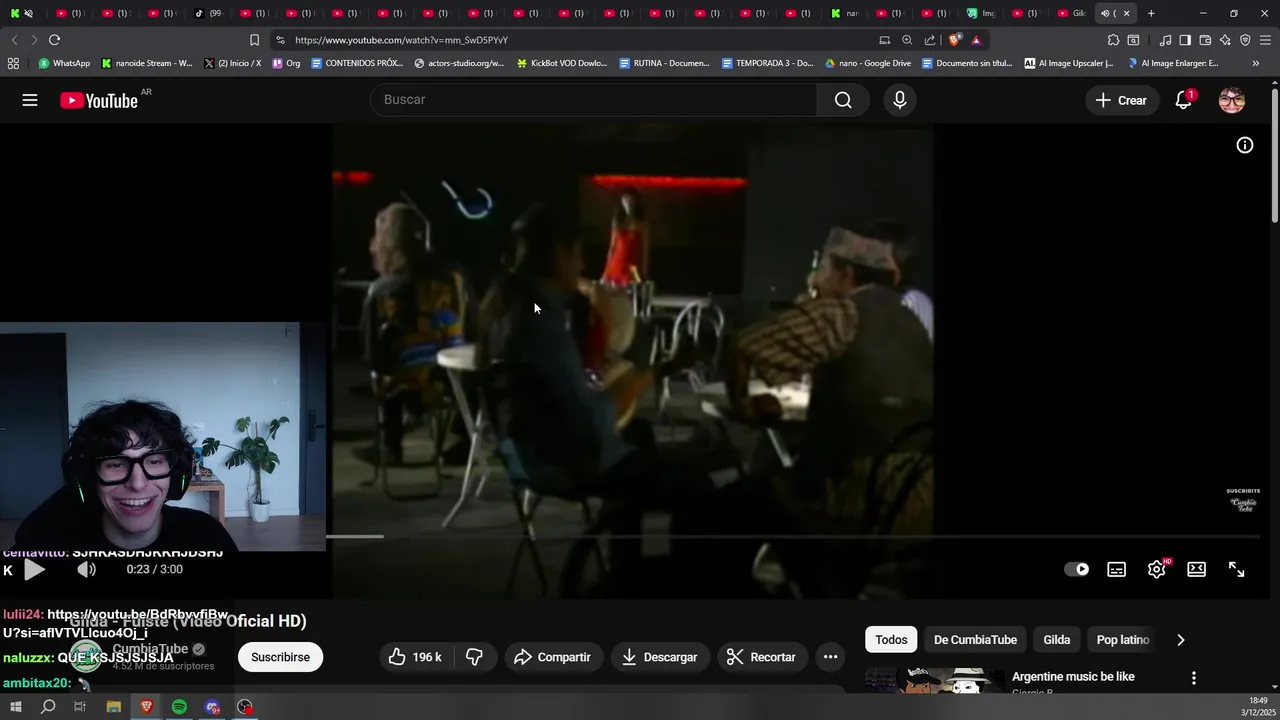The image size is (1280, 720).
Task: Go back in browser history
Action: [x=14, y=40]
